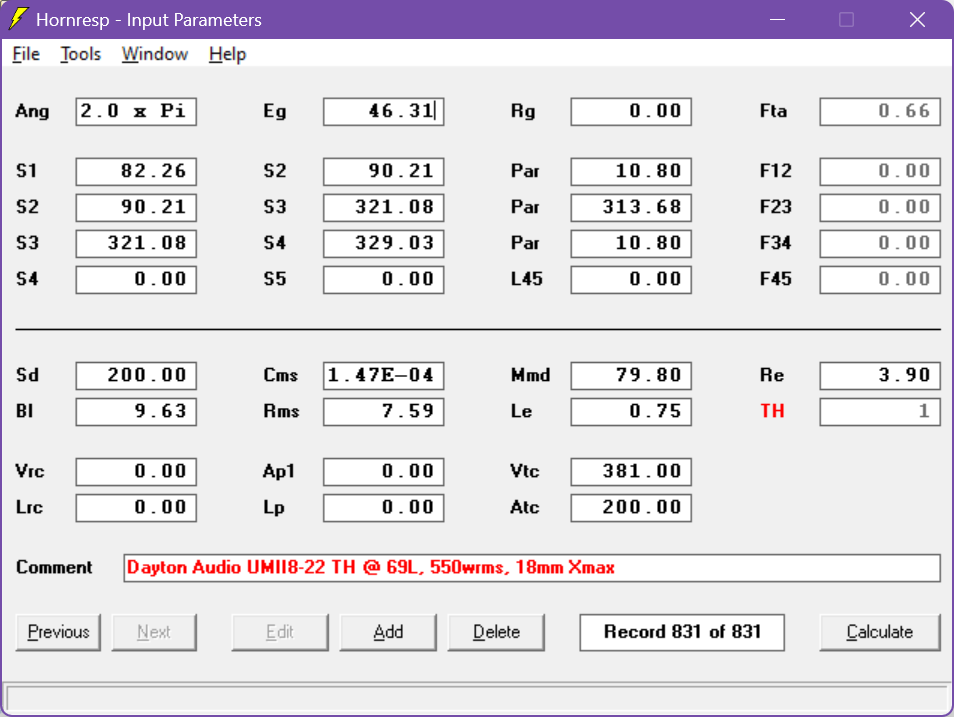
Task: Click the F12 field
Action: pyautogui.click(x=880, y=171)
